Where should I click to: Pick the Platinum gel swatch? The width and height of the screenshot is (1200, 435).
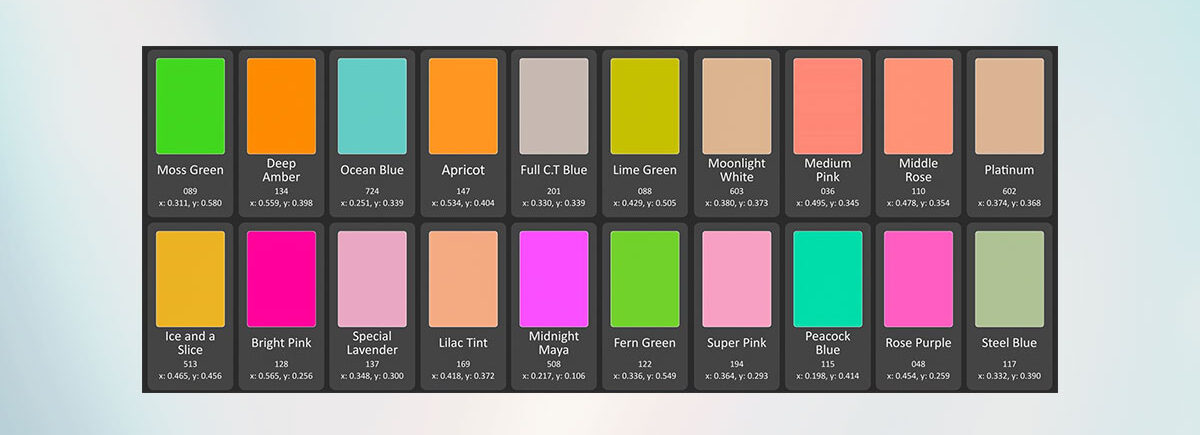1009,106
